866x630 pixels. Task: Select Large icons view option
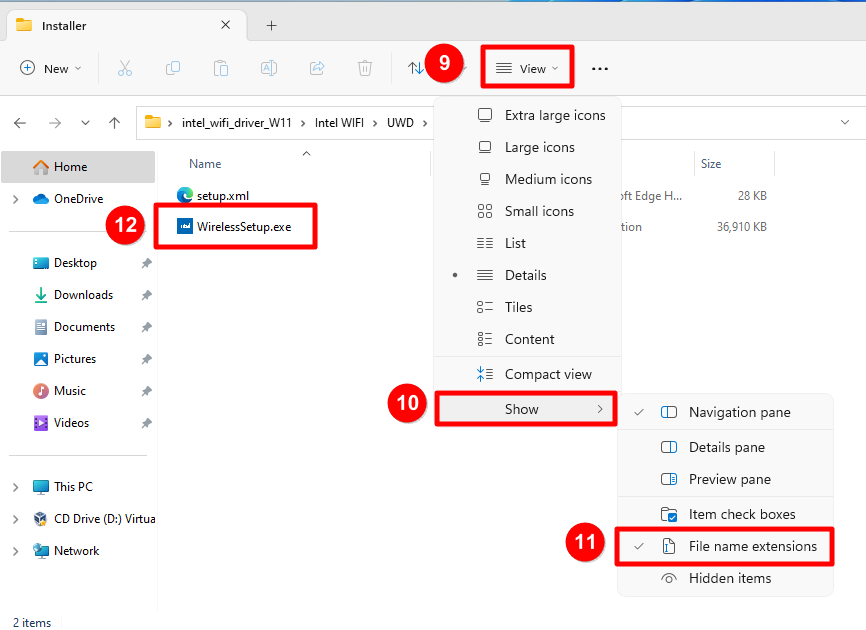539,147
